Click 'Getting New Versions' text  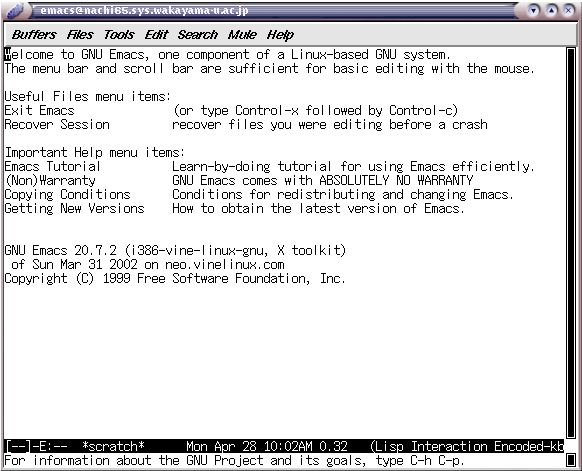pos(74,209)
